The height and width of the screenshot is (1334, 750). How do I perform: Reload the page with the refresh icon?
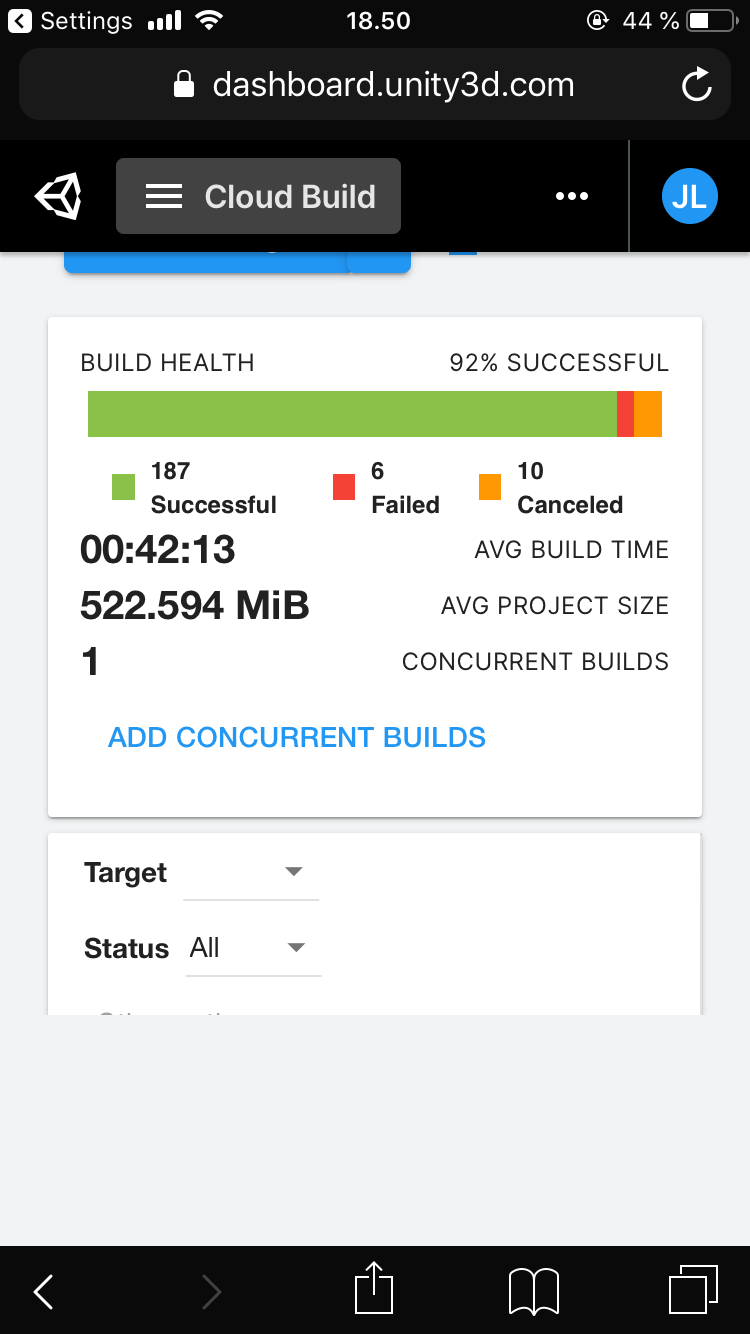point(696,85)
